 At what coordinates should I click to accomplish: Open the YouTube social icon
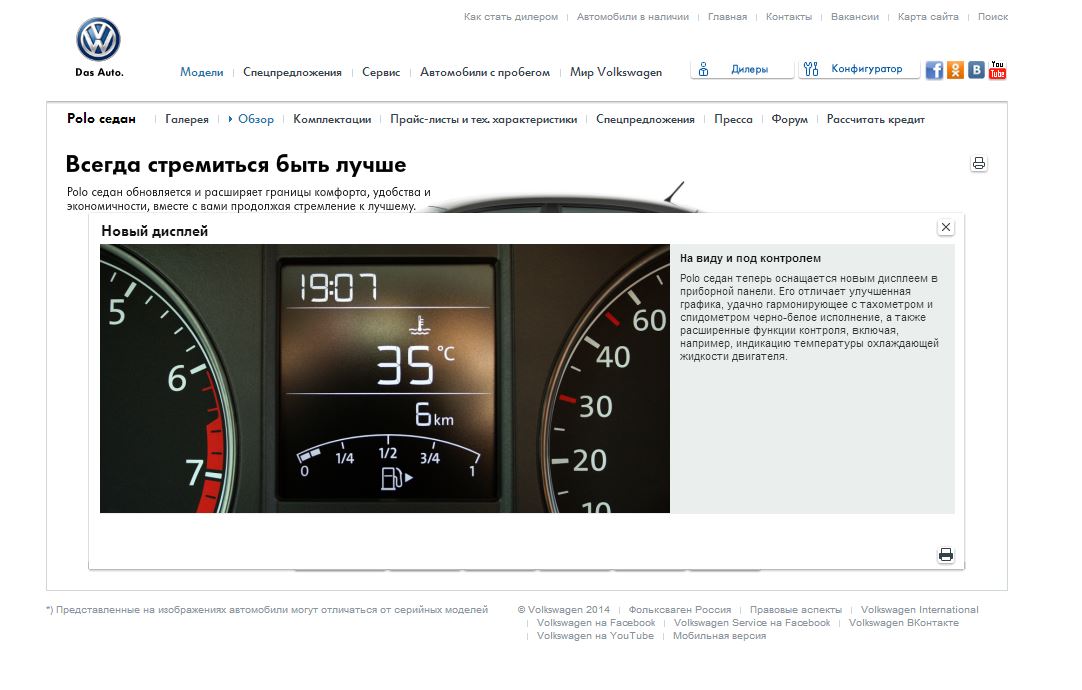(997, 70)
